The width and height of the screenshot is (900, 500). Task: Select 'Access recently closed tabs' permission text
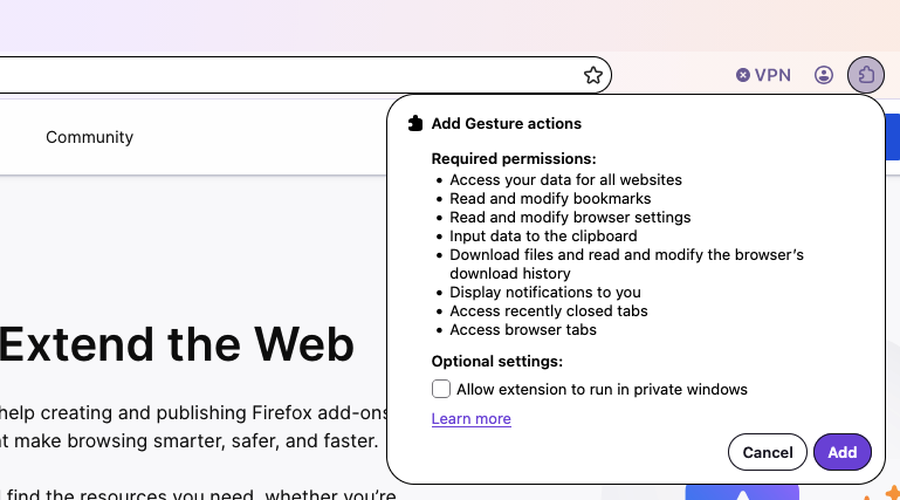pos(548,311)
